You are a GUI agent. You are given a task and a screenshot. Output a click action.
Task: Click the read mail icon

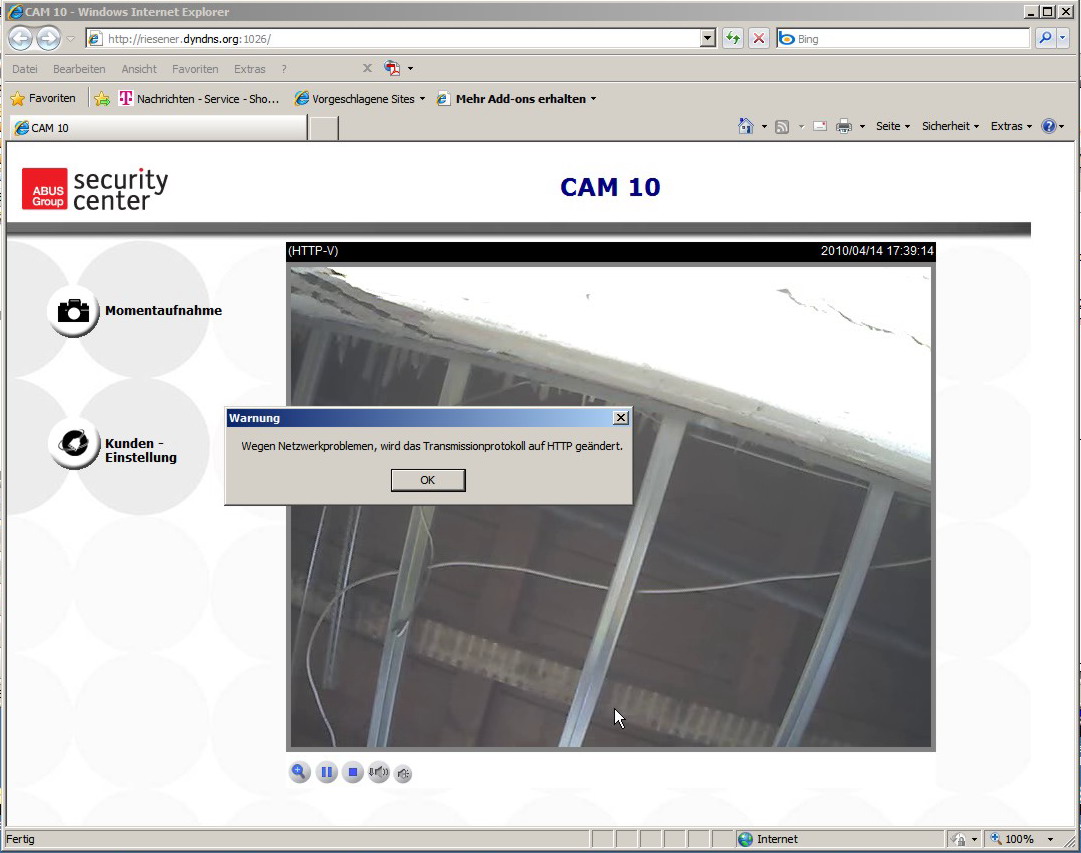tap(820, 126)
